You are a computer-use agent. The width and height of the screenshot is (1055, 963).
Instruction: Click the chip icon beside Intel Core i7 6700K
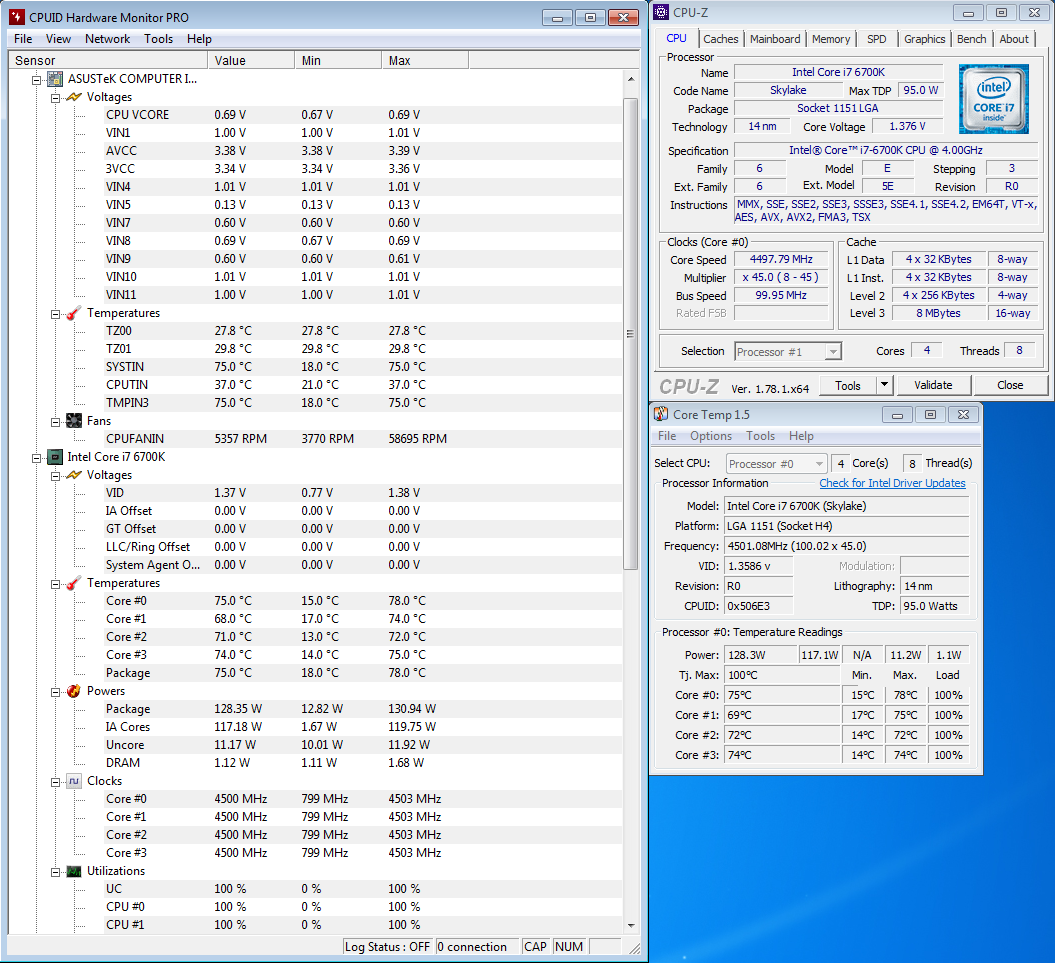tap(55, 457)
